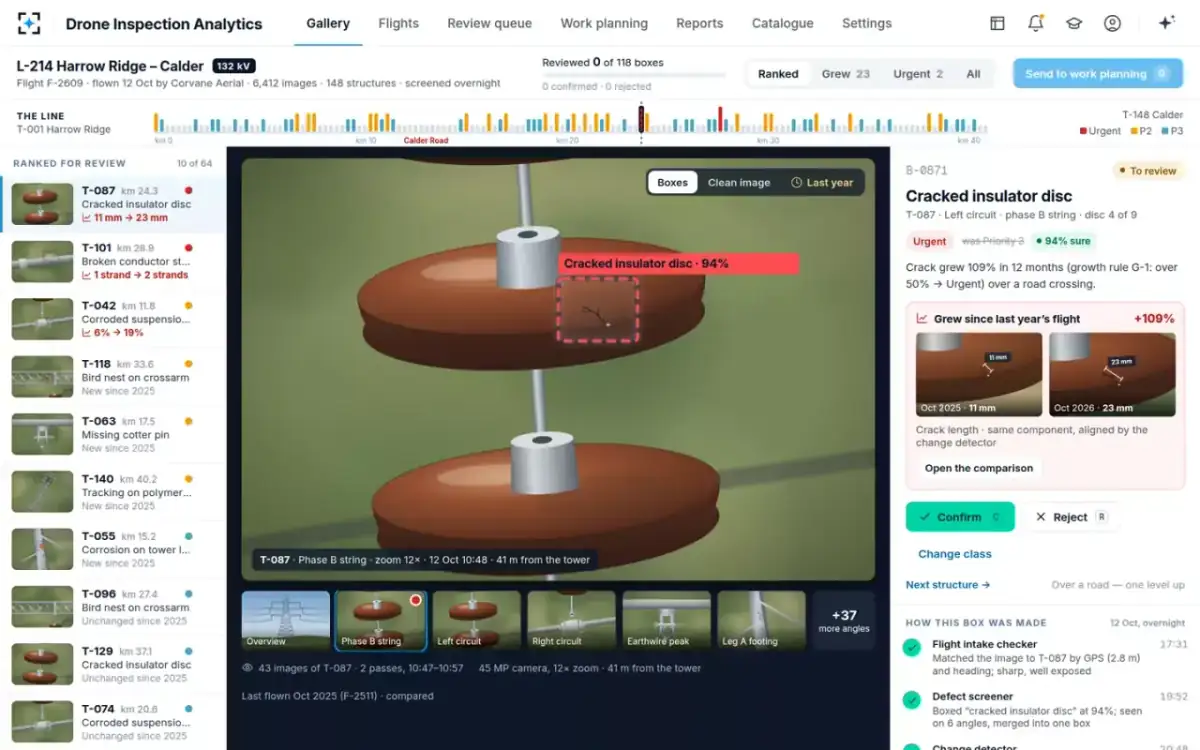Open the Reports tab

[700, 23]
